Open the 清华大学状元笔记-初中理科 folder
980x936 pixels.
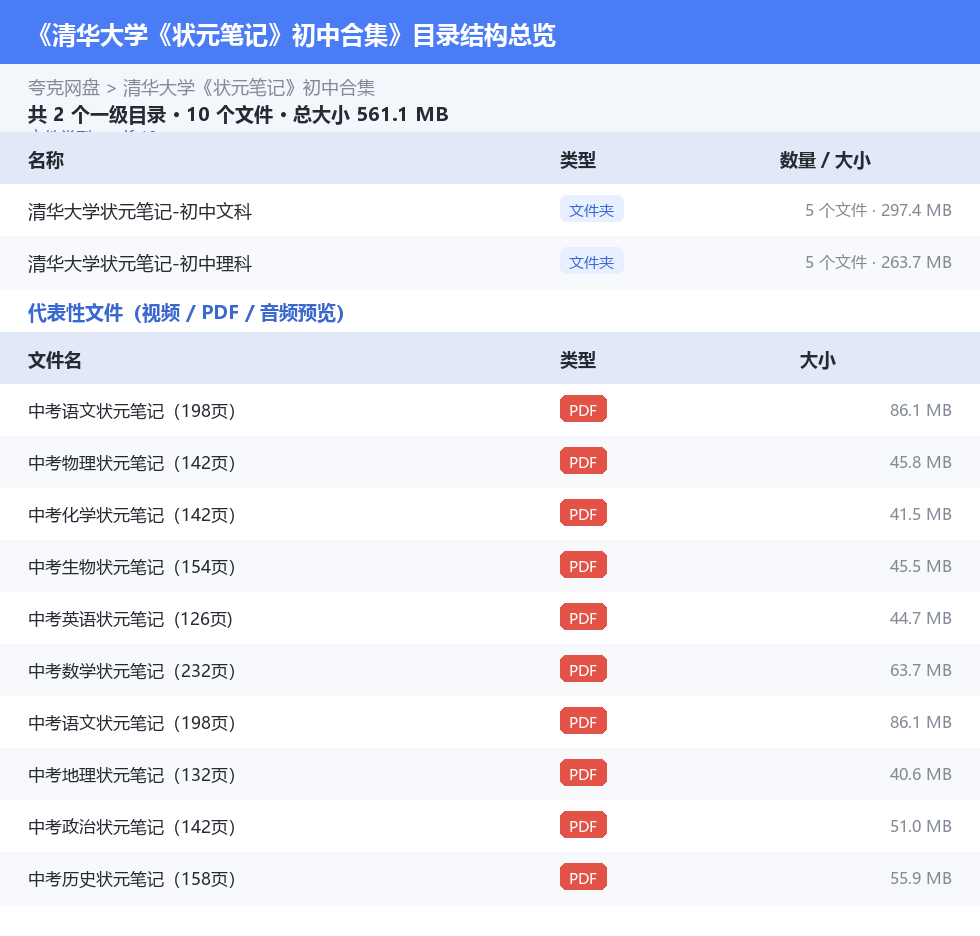click(139, 264)
